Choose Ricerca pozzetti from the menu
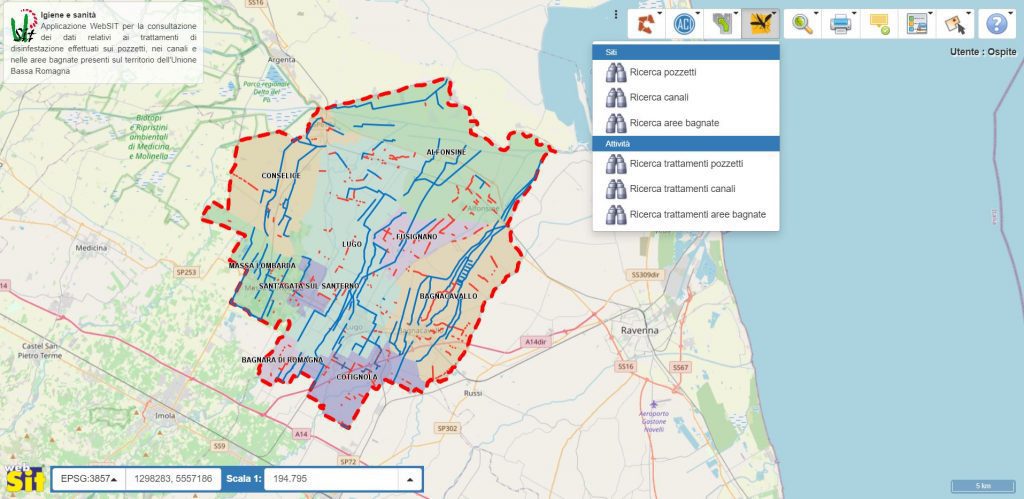Image resolution: width=1024 pixels, height=499 pixels. coord(662,72)
